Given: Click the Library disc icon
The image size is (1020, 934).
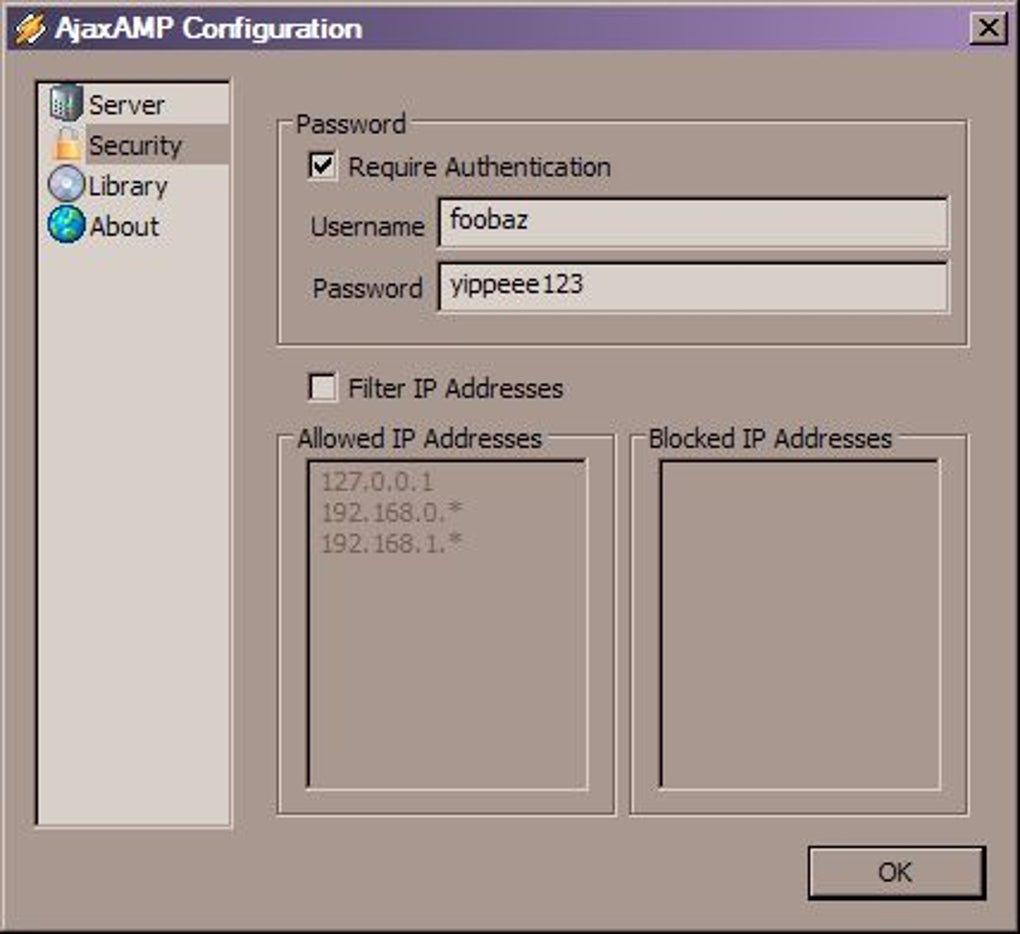Looking at the screenshot, I should [66, 184].
